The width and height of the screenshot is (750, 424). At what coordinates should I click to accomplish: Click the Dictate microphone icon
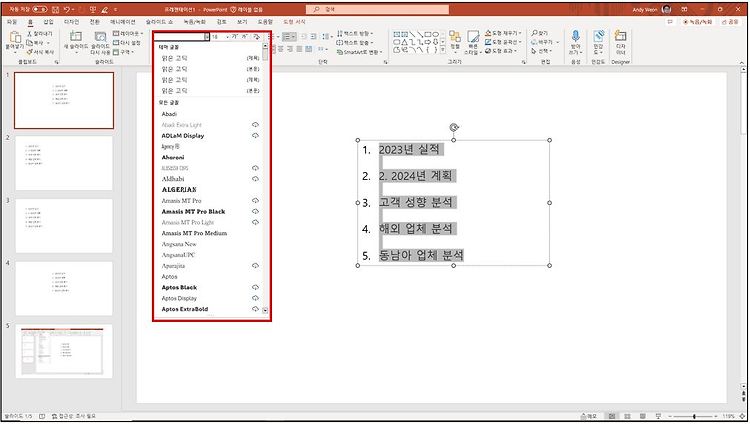[575, 37]
